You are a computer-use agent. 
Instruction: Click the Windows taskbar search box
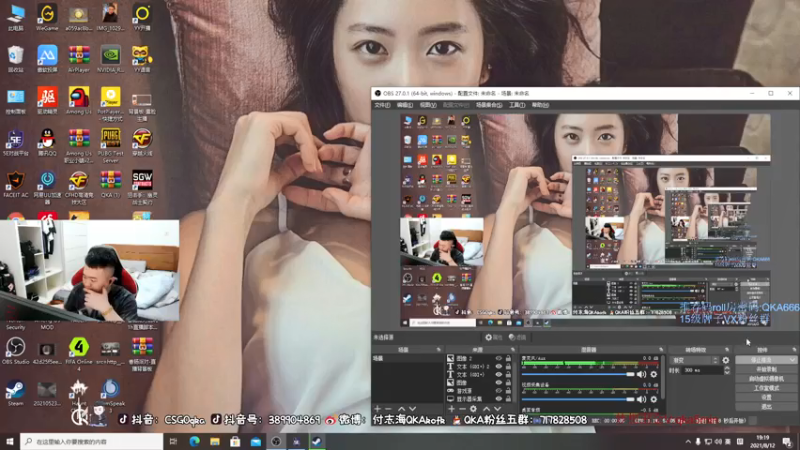tap(92, 441)
